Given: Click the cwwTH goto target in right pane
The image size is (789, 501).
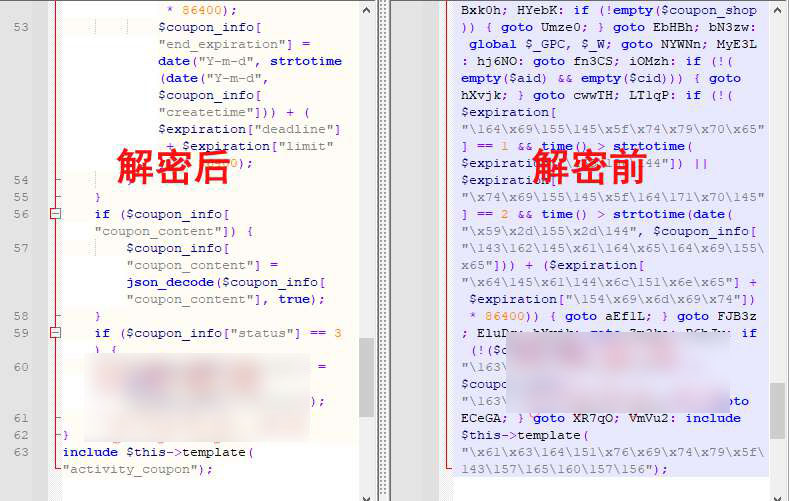Looking at the screenshot, I should (x=593, y=96).
